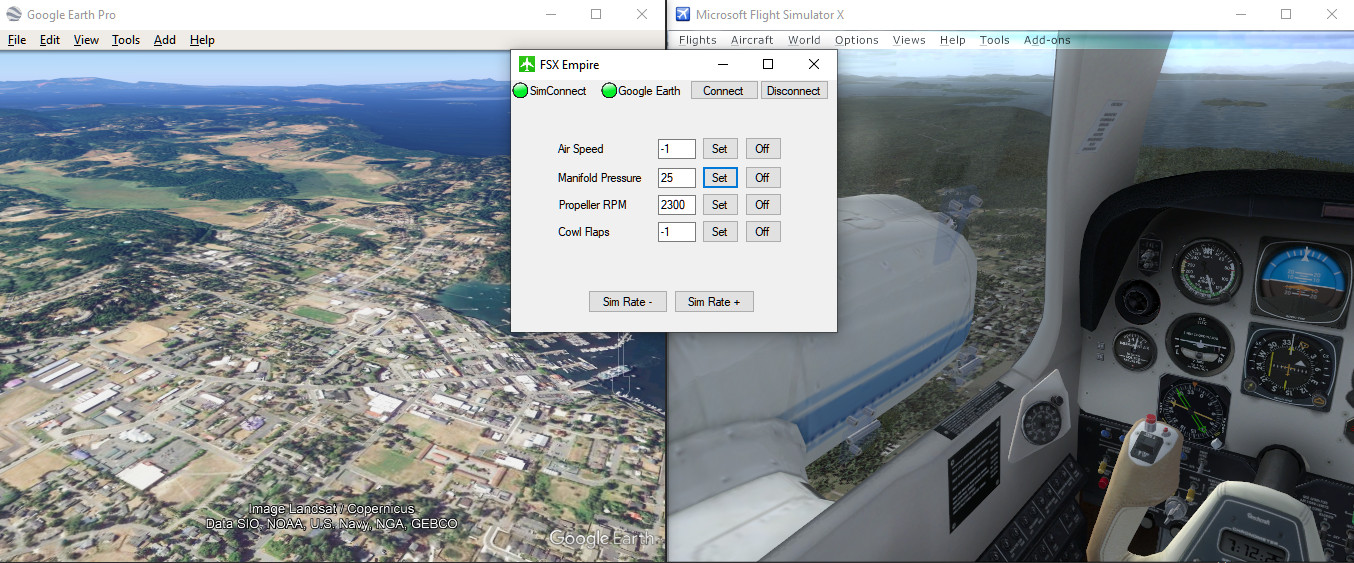
Task: Close the FSX Empire window
Action: tap(814, 64)
